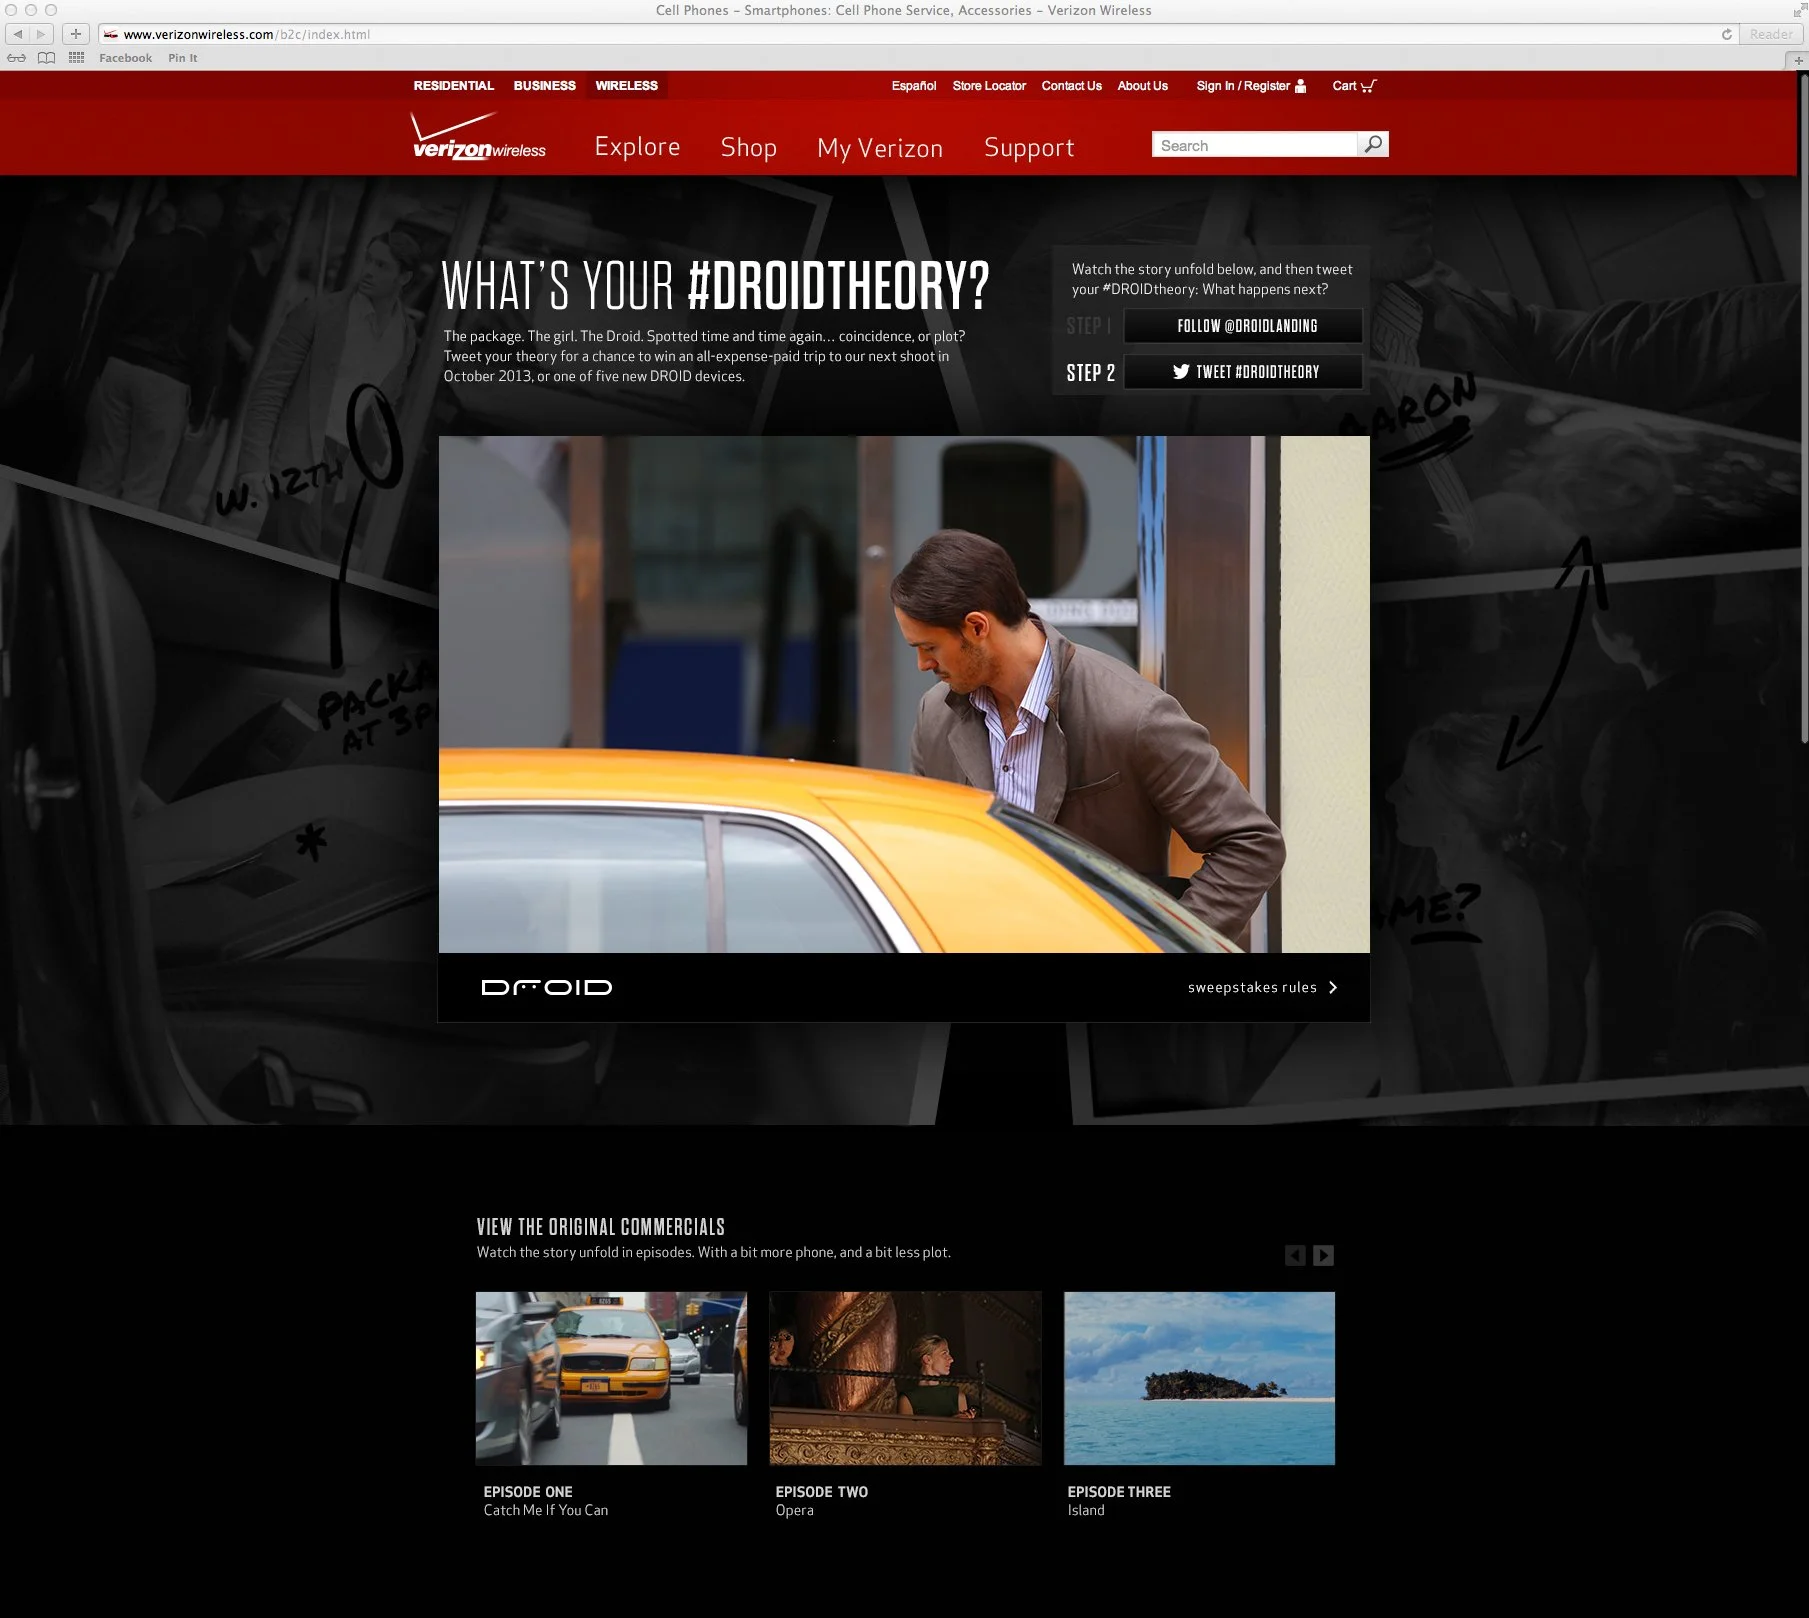The image size is (1809, 1618).
Task: Click inside the site Search field
Action: [1254, 145]
